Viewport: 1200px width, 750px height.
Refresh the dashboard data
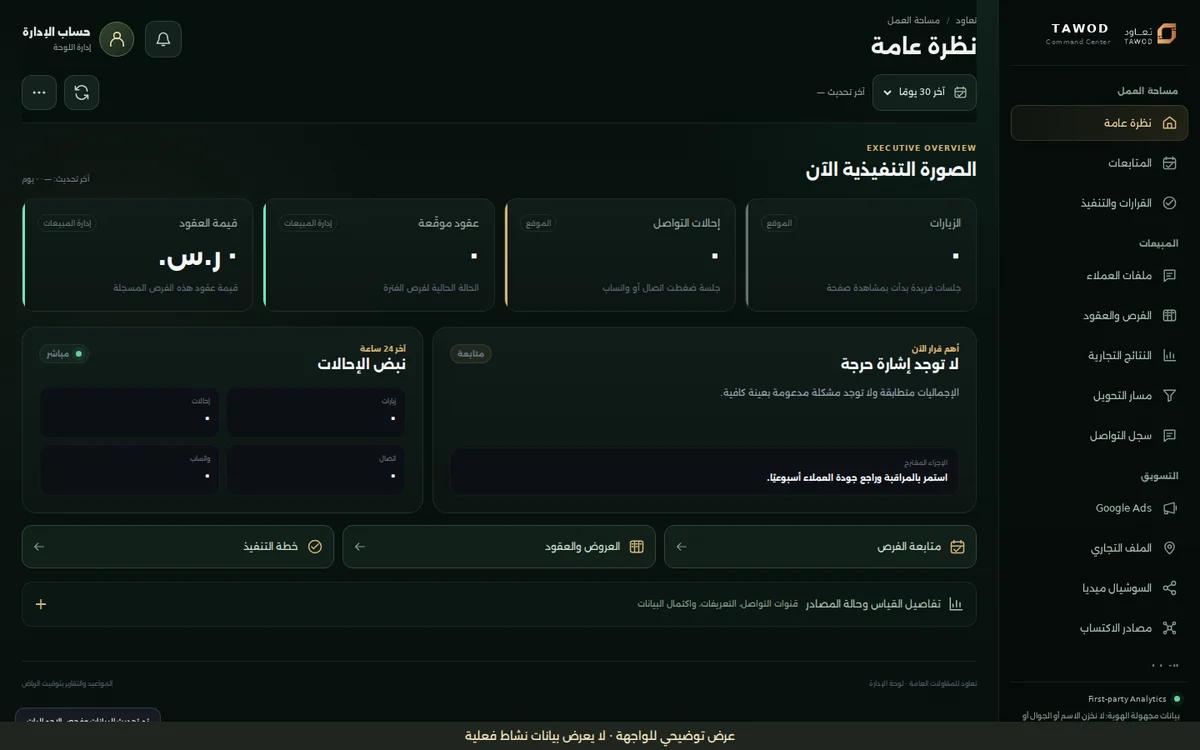tap(82, 92)
